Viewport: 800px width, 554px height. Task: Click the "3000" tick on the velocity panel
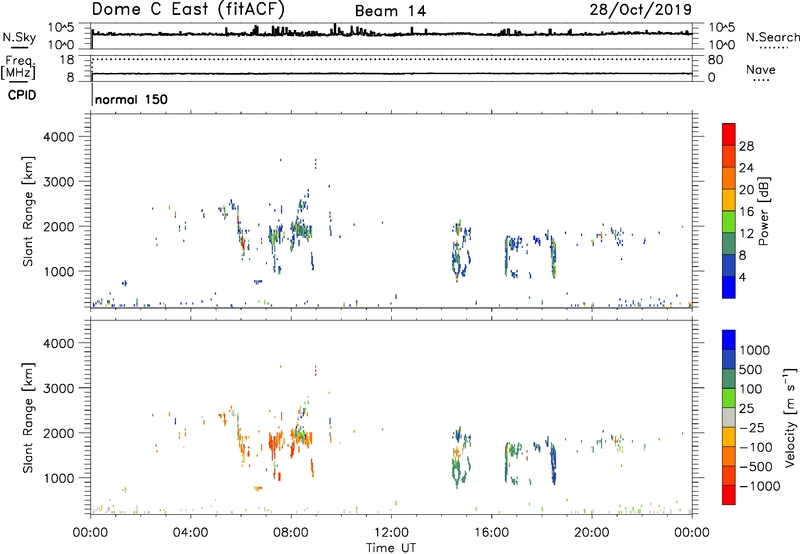point(58,388)
